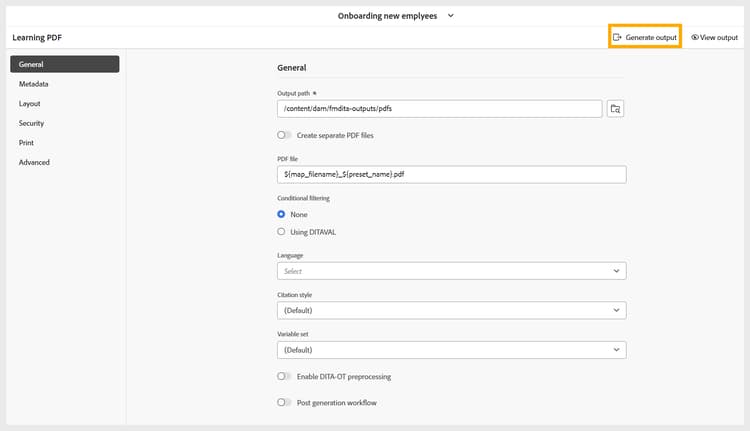Expand the Citation style dropdown

451,310
